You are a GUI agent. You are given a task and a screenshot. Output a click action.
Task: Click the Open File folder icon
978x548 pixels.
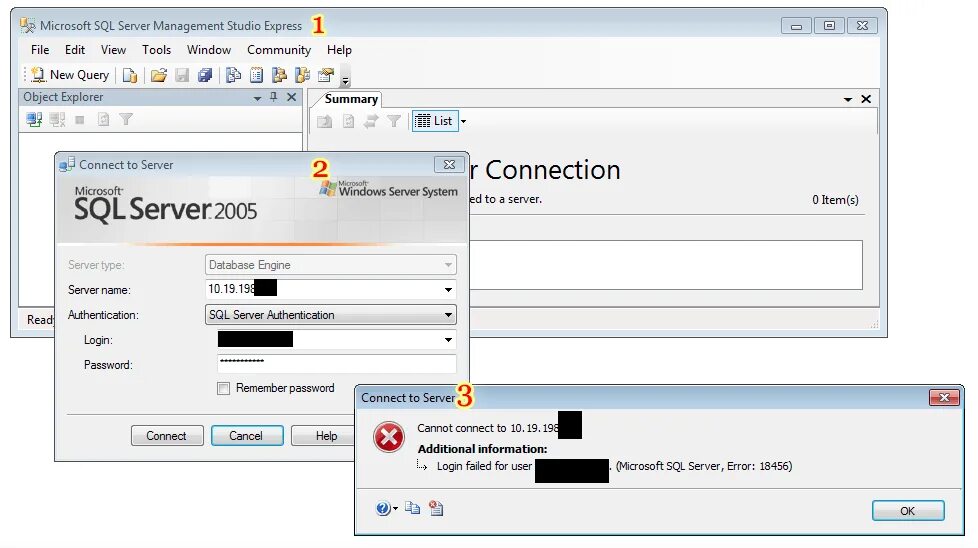tap(159, 75)
